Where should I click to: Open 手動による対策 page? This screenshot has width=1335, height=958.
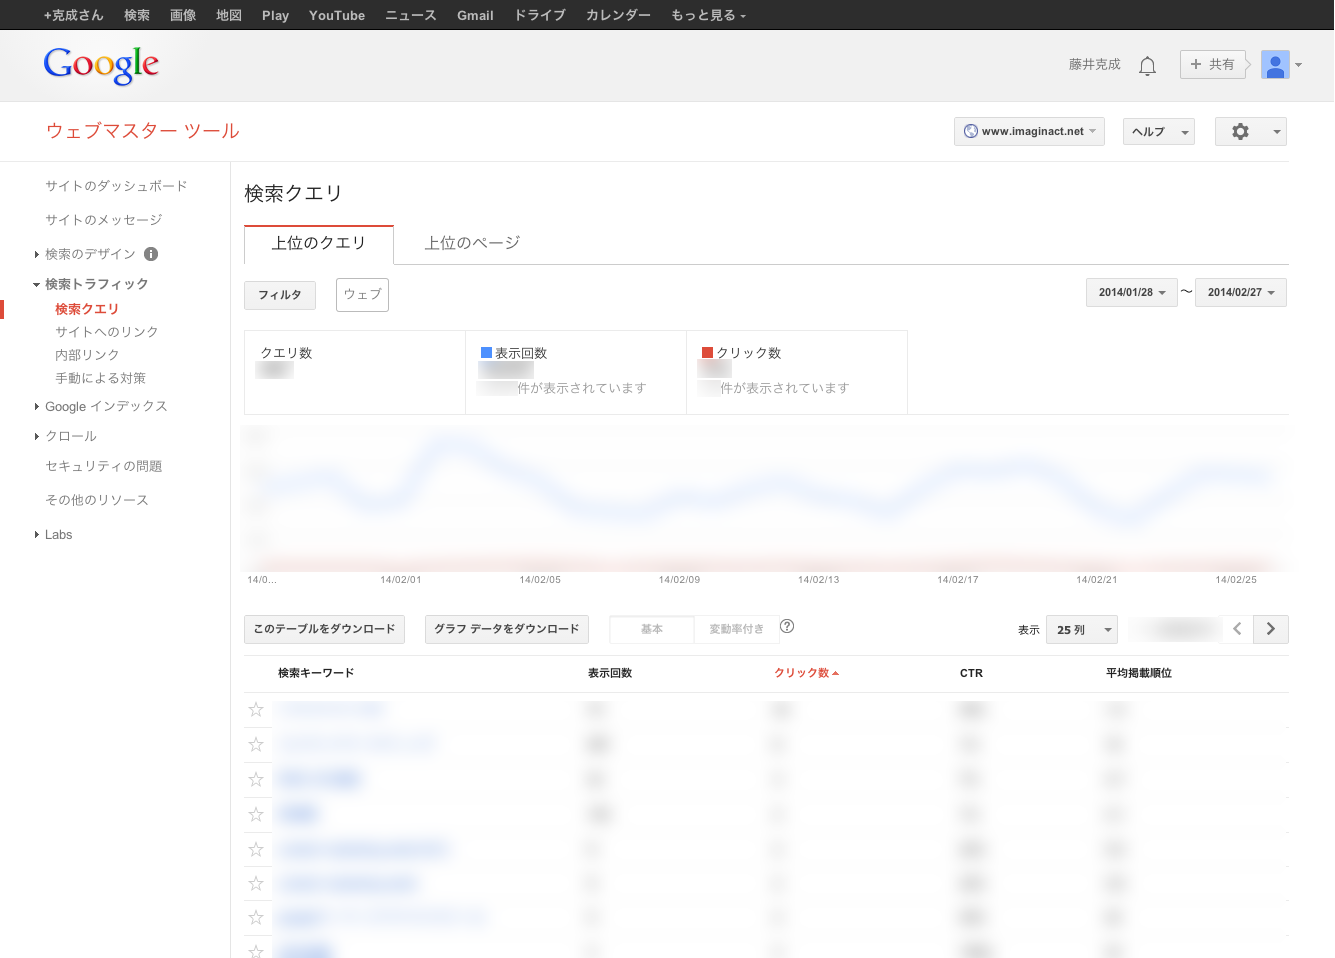pos(100,378)
